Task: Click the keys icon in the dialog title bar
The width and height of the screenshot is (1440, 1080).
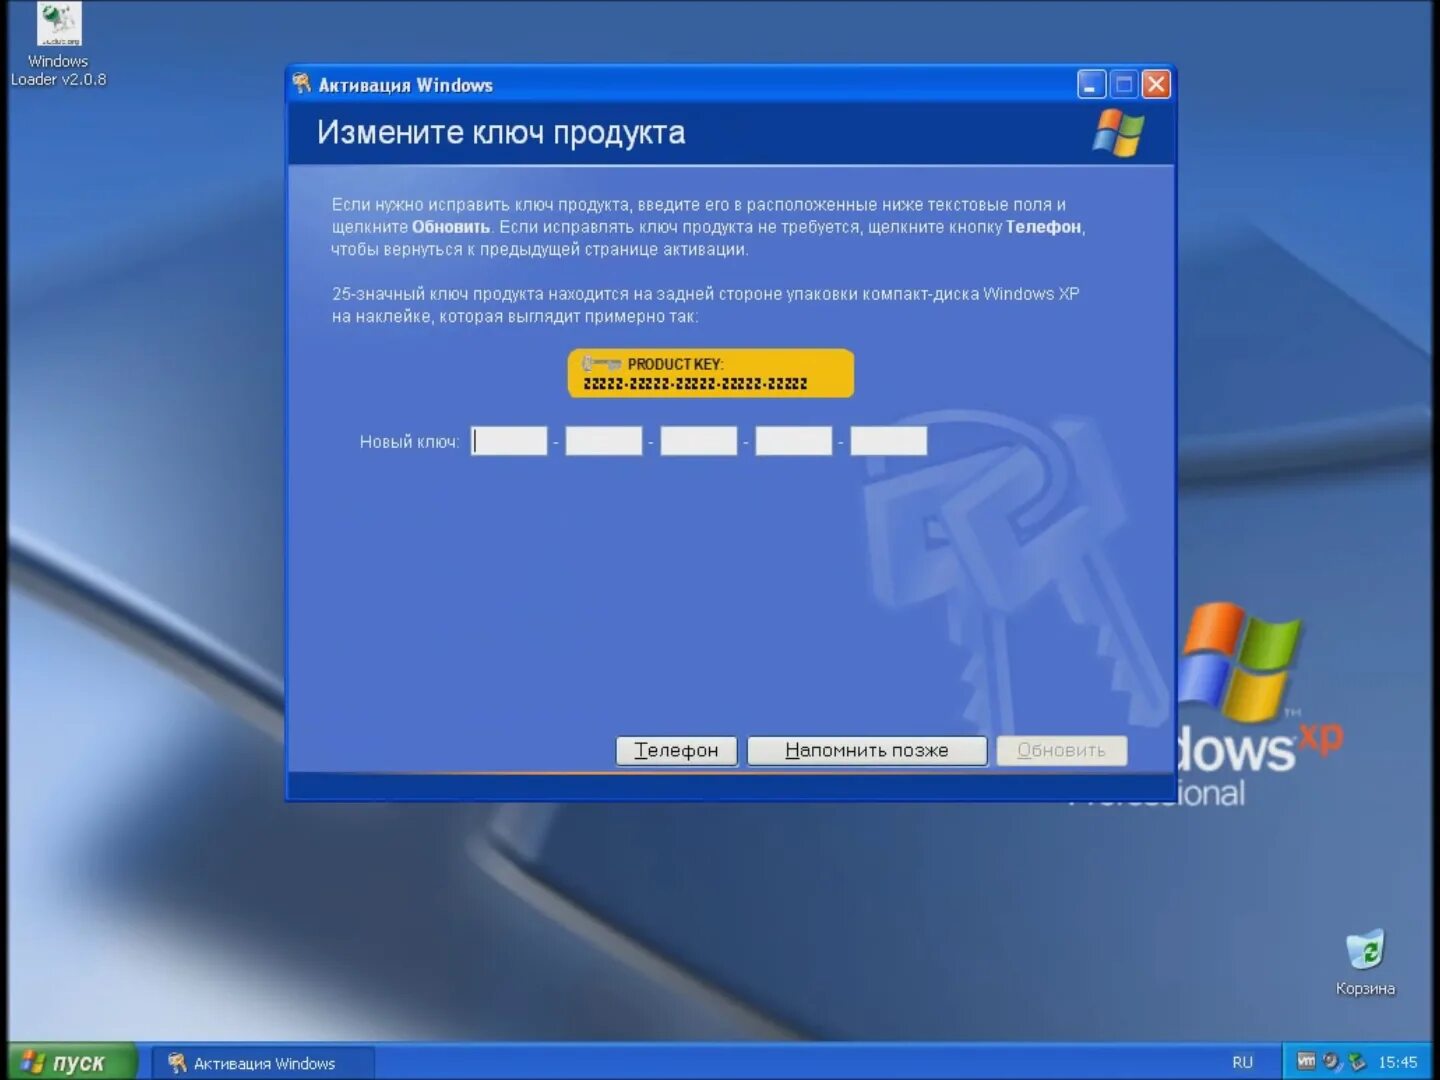Action: coord(302,84)
